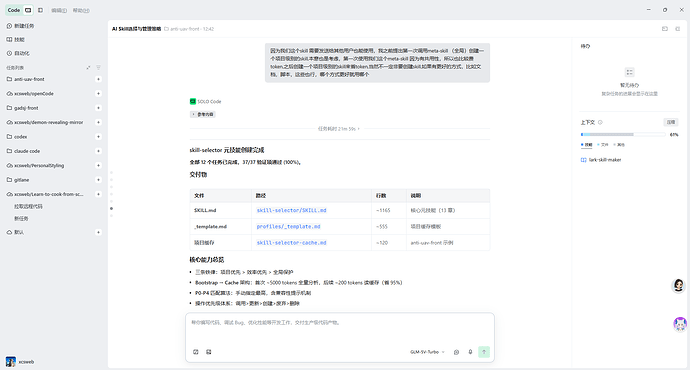The image size is (690, 370).
Task: Click the empty todo list icon
Action: point(629,72)
